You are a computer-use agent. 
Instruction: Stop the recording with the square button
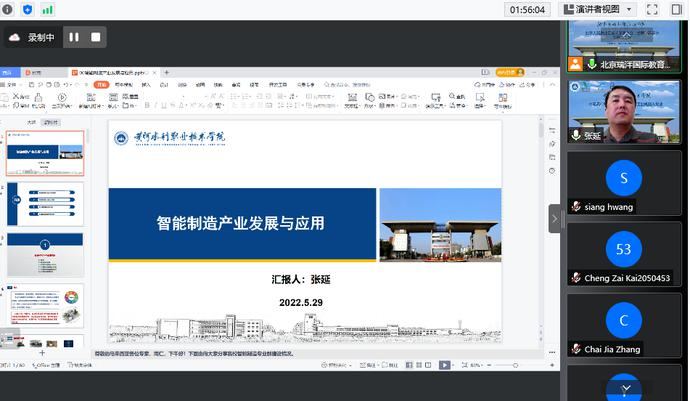click(96, 37)
